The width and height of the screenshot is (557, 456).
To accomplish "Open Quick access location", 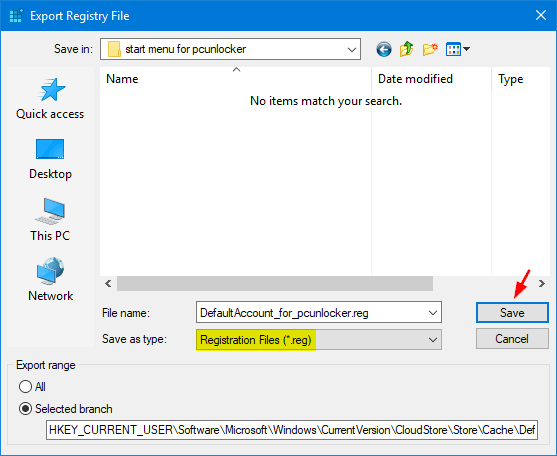I will coord(50,99).
